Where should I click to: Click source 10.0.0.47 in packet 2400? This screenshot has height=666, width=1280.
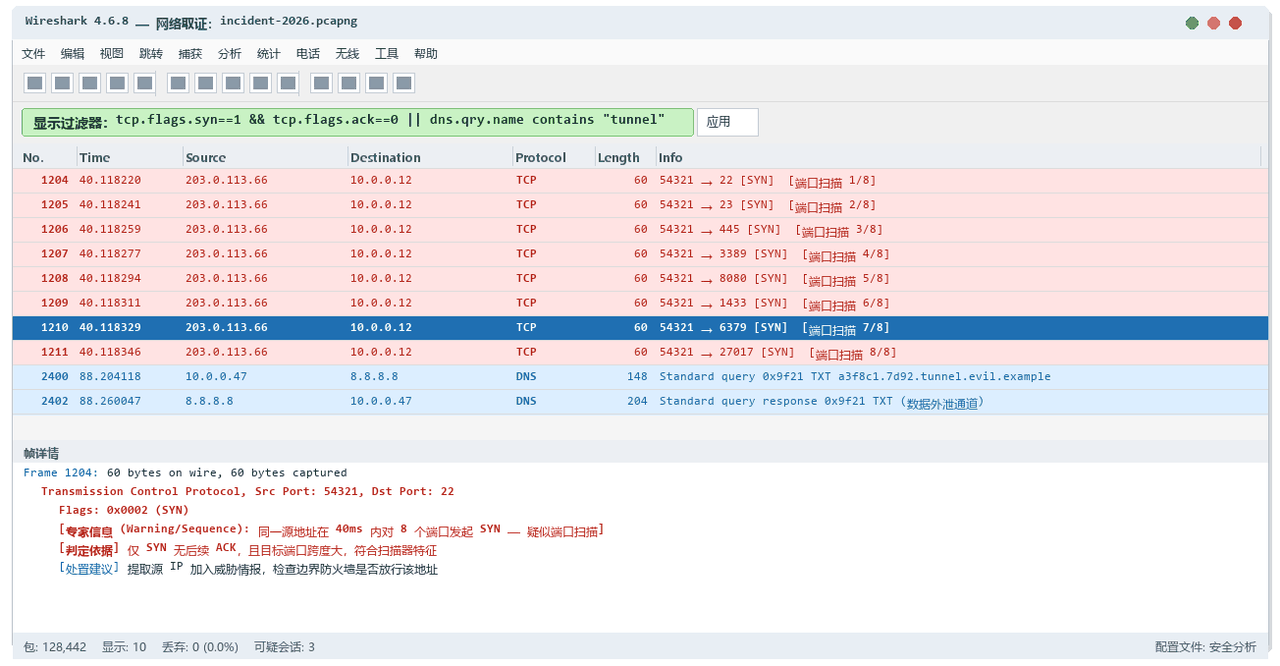coord(216,376)
